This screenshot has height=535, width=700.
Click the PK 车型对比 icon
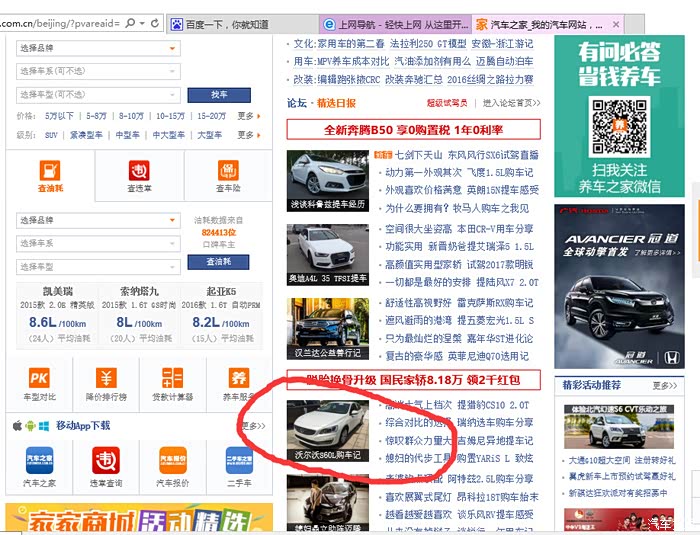[39, 381]
